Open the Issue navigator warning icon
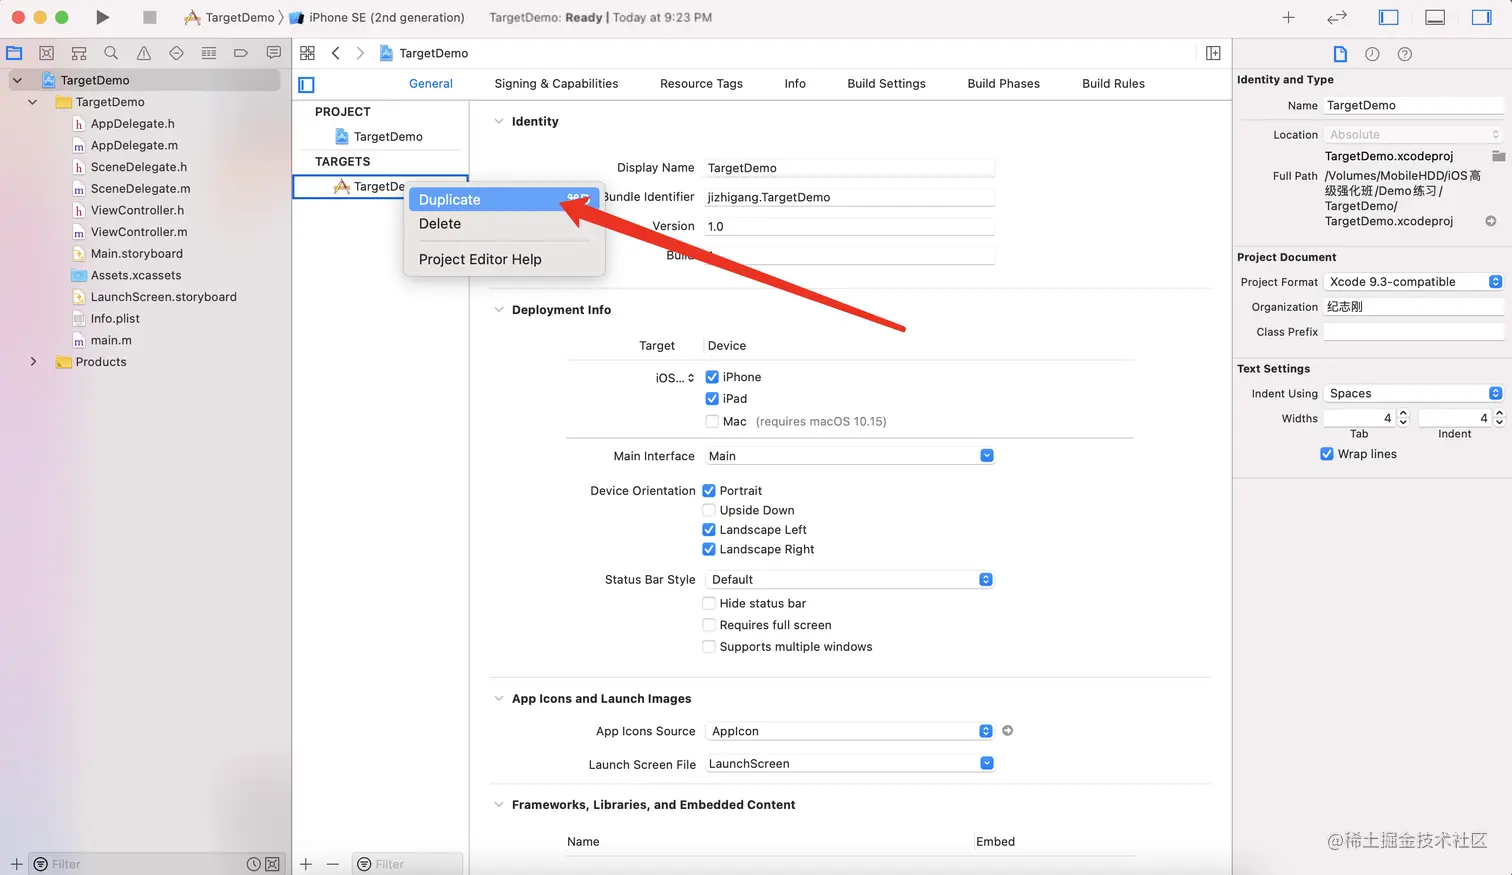This screenshot has width=1512, height=875. click(x=144, y=53)
